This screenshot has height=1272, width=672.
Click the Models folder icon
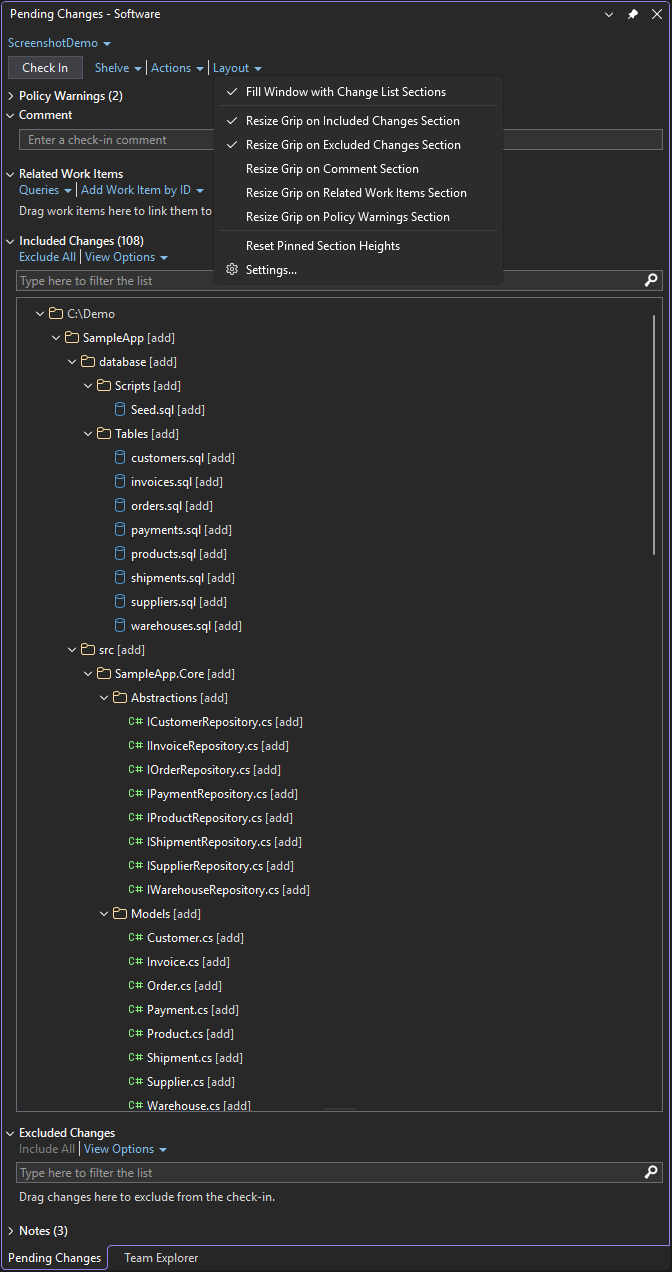[x=120, y=914]
